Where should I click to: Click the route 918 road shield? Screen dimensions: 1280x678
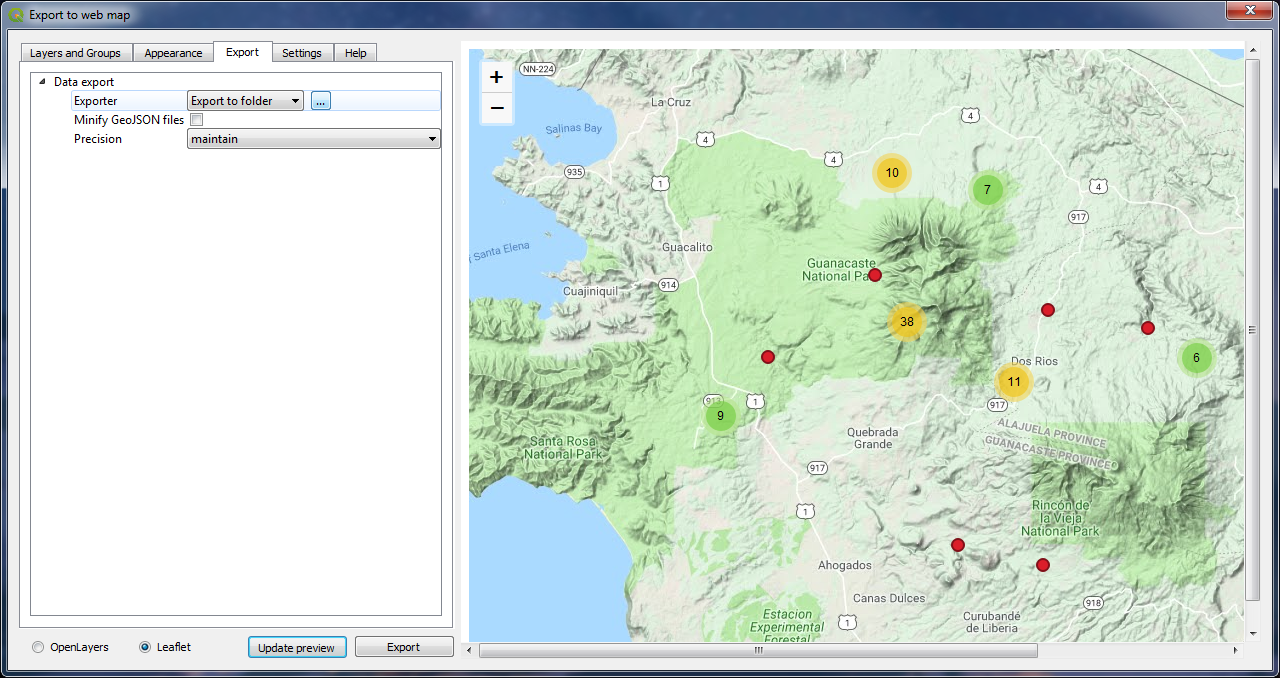coord(1093,602)
